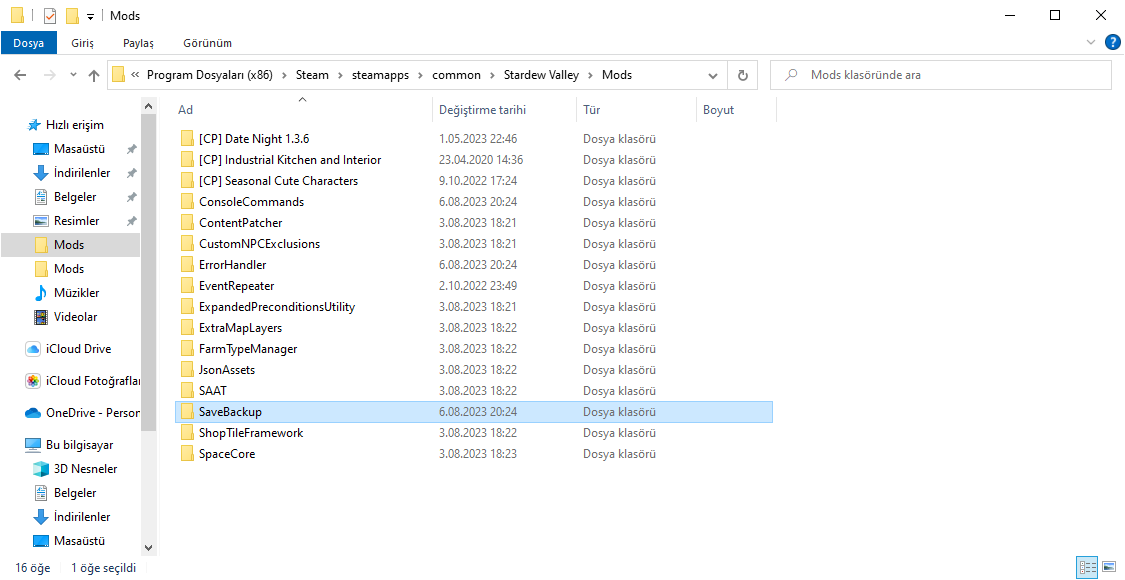The width and height of the screenshot is (1125, 580).
Task: Select the ShopTileFramework folder
Action: pos(250,433)
